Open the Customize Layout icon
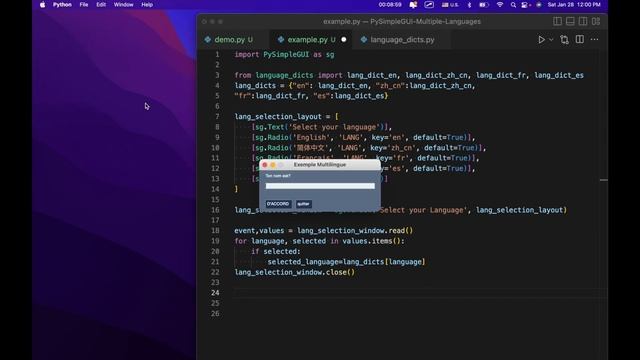Viewport: 640px width, 360px height. click(x=596, y=21)
